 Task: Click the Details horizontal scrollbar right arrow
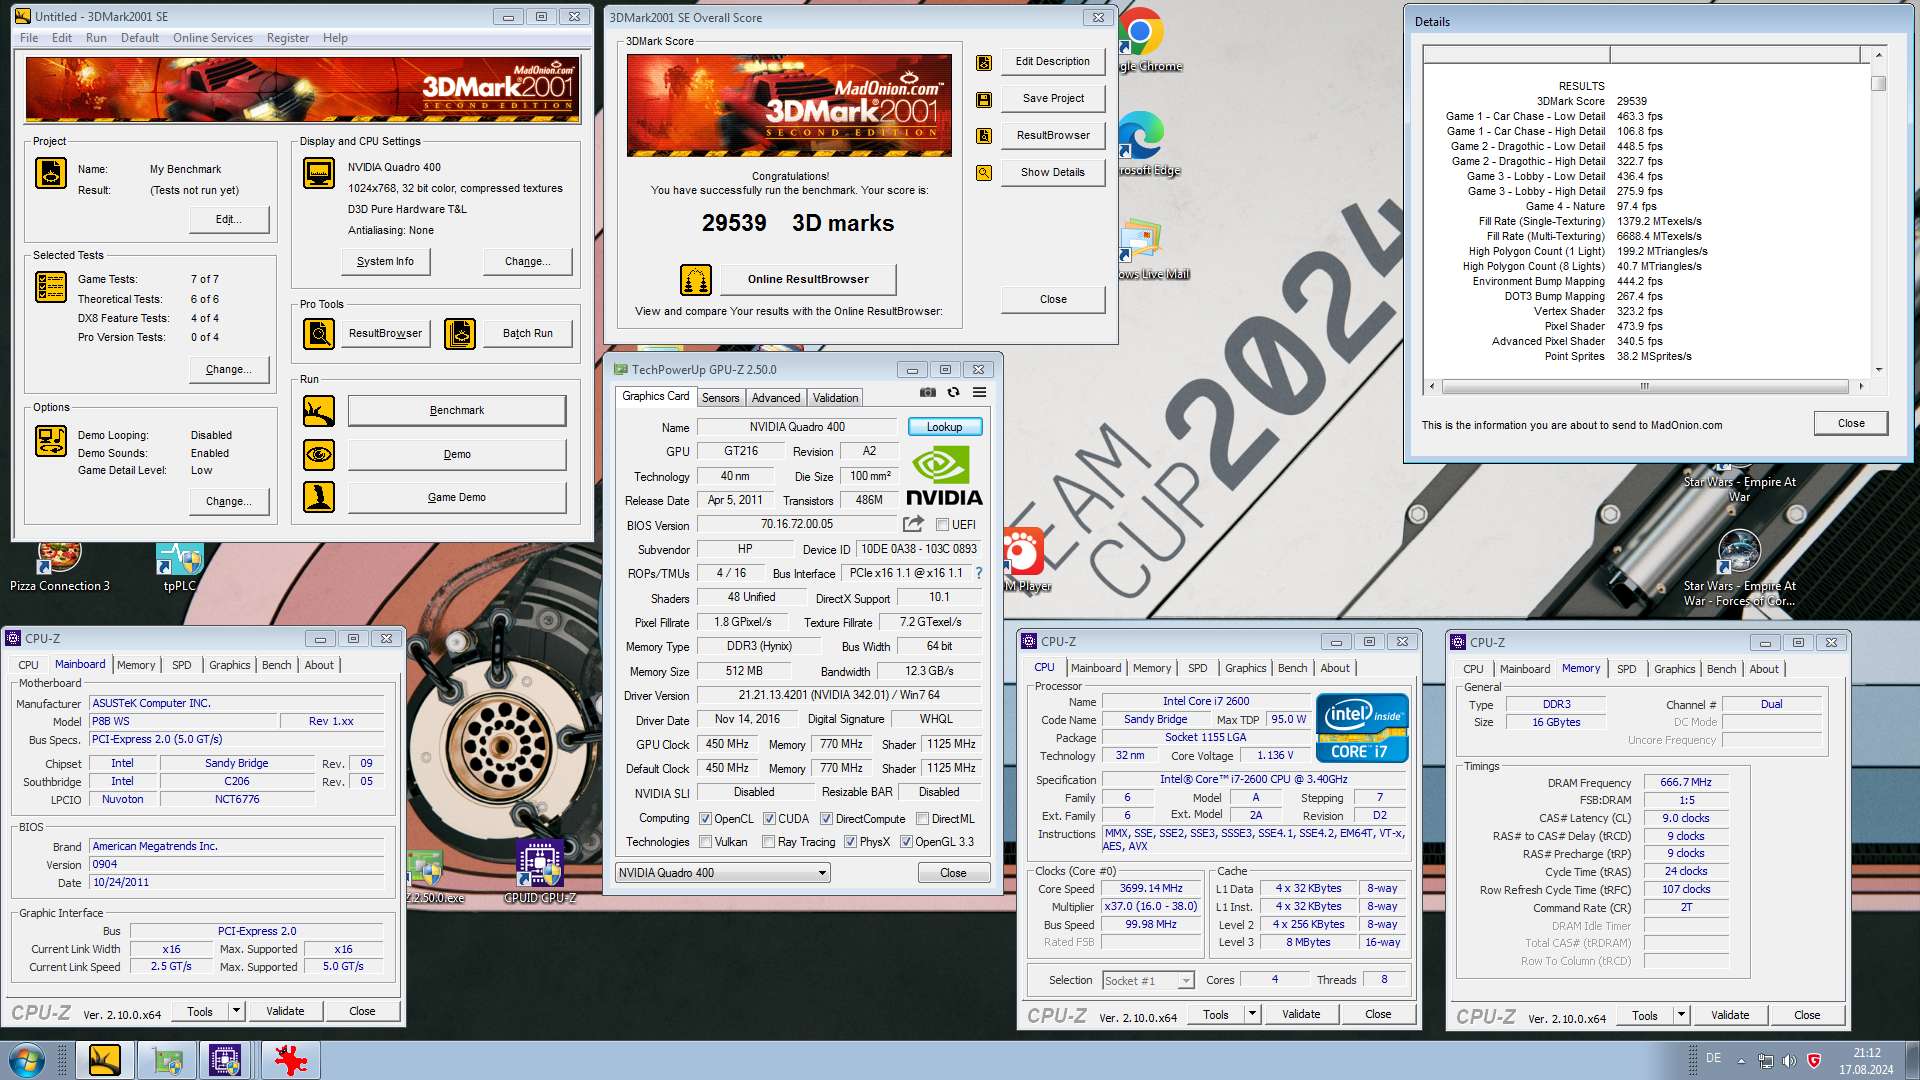click(1861, 386)
